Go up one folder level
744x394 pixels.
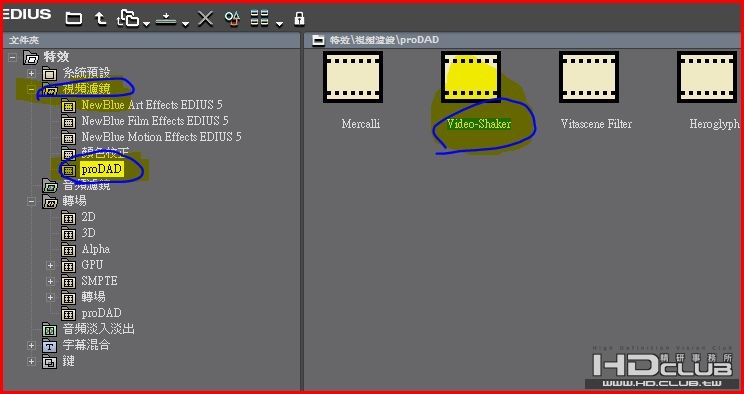[x=100, y=19]
